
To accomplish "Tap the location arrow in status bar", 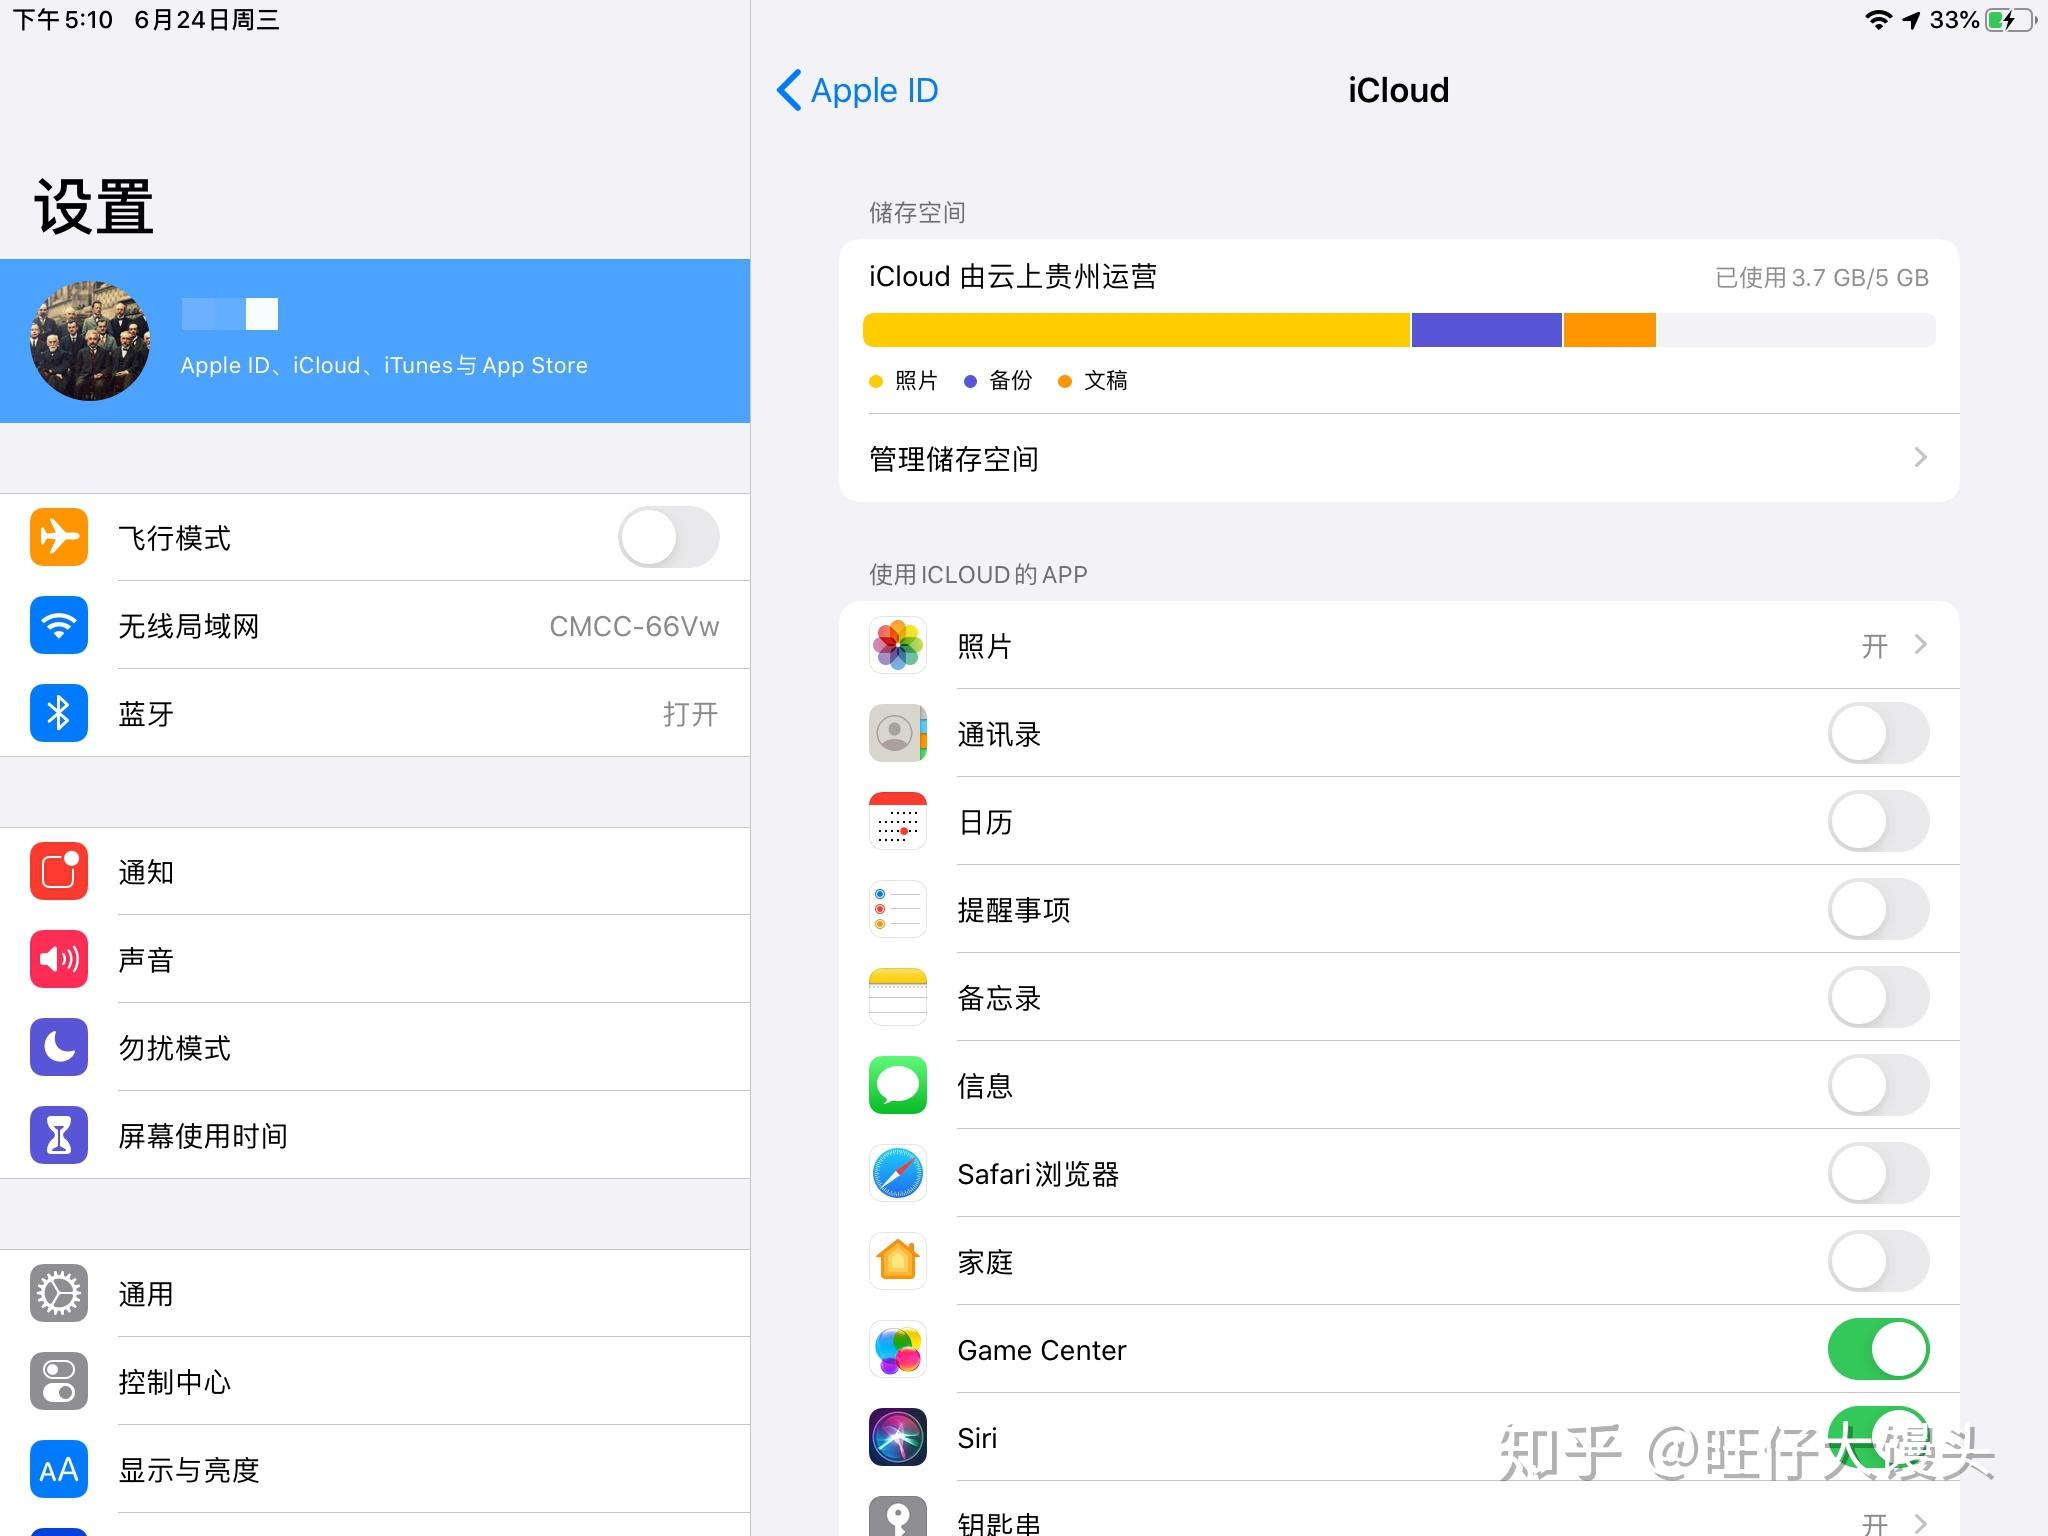I will tap(1912, 20).
